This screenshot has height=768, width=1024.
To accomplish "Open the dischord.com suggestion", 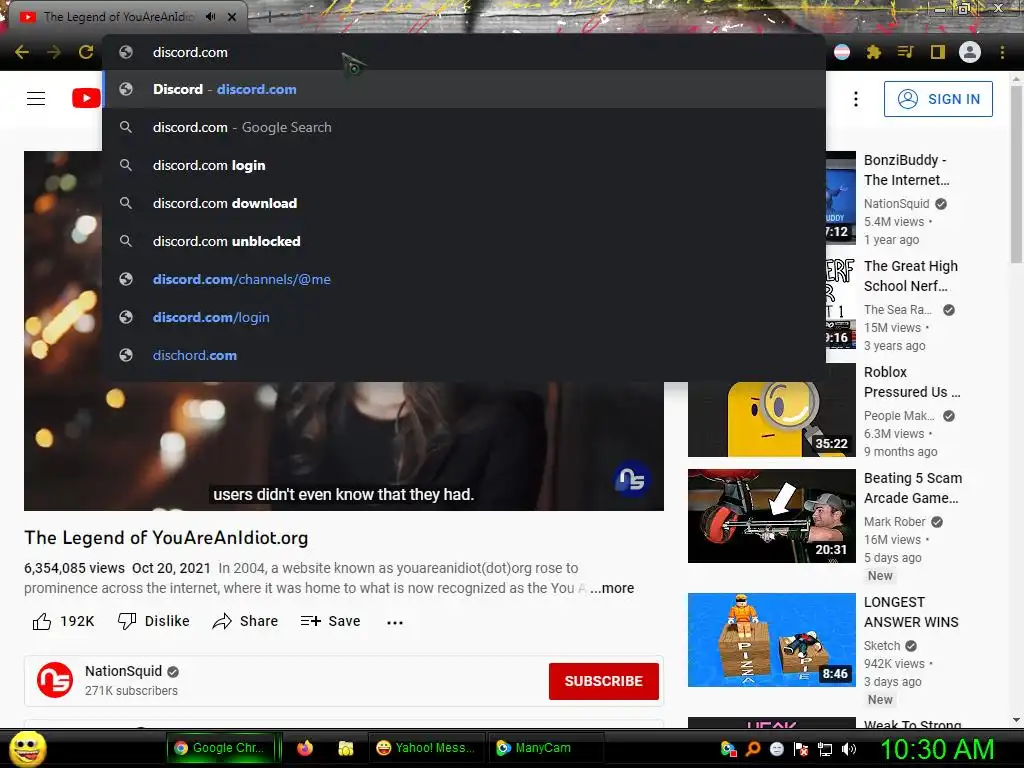I will coord(464,355).
